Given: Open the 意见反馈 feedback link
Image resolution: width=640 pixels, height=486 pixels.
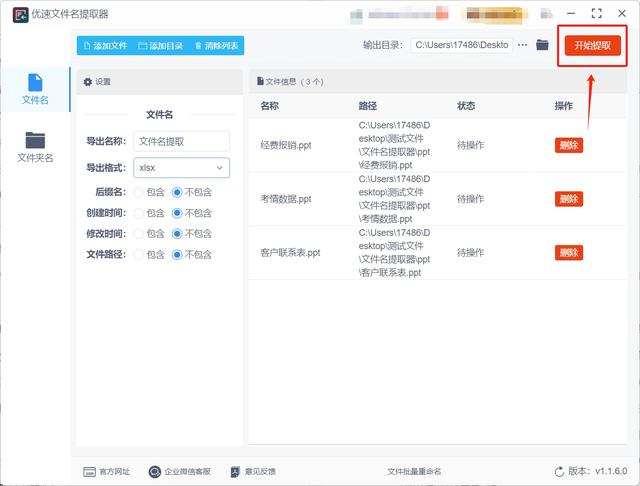Looking at the screenshot, I should 253,472.
